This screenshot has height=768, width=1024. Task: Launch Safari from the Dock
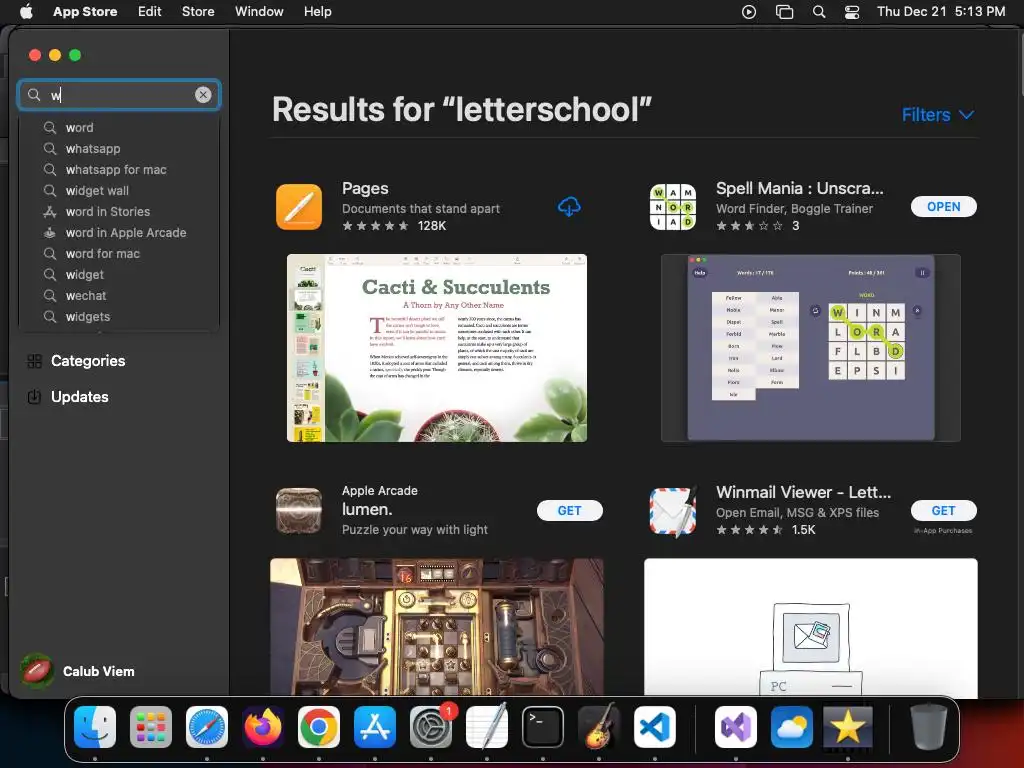(207, 726)
